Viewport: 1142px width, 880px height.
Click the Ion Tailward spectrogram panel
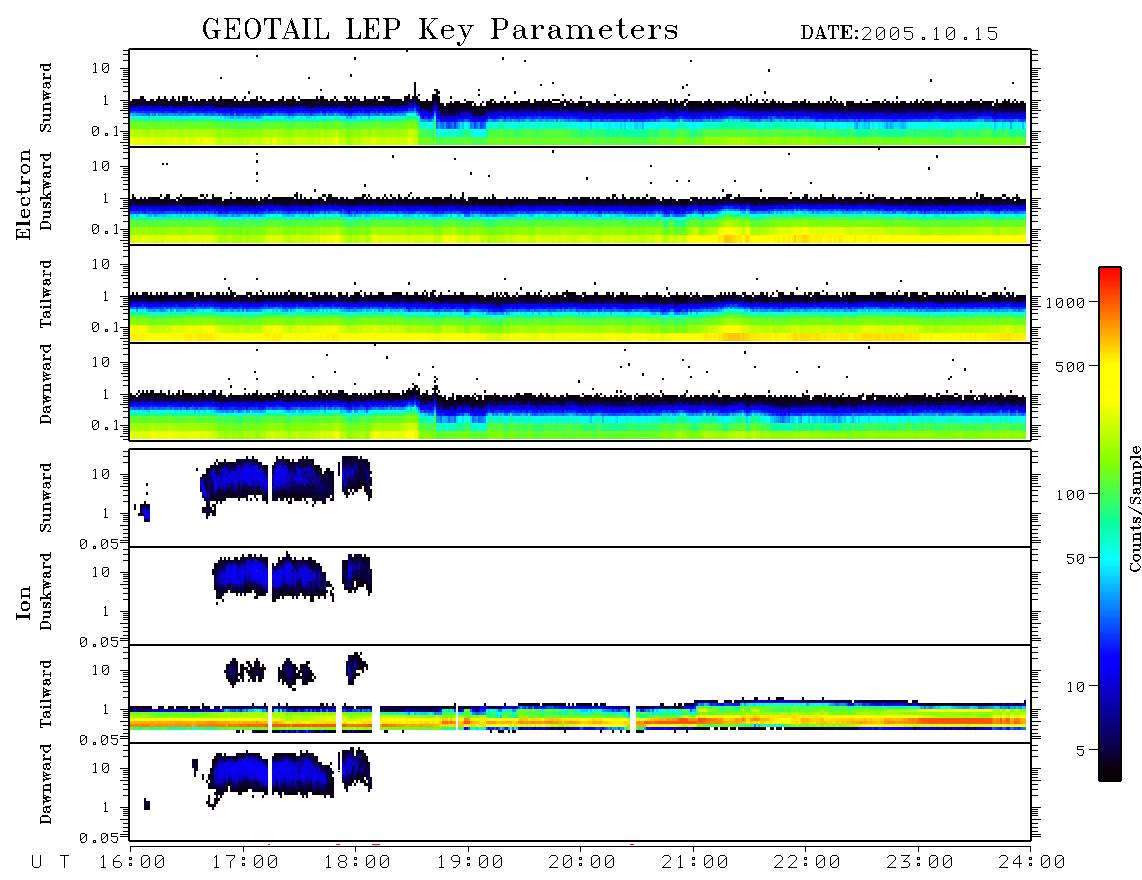580,694
